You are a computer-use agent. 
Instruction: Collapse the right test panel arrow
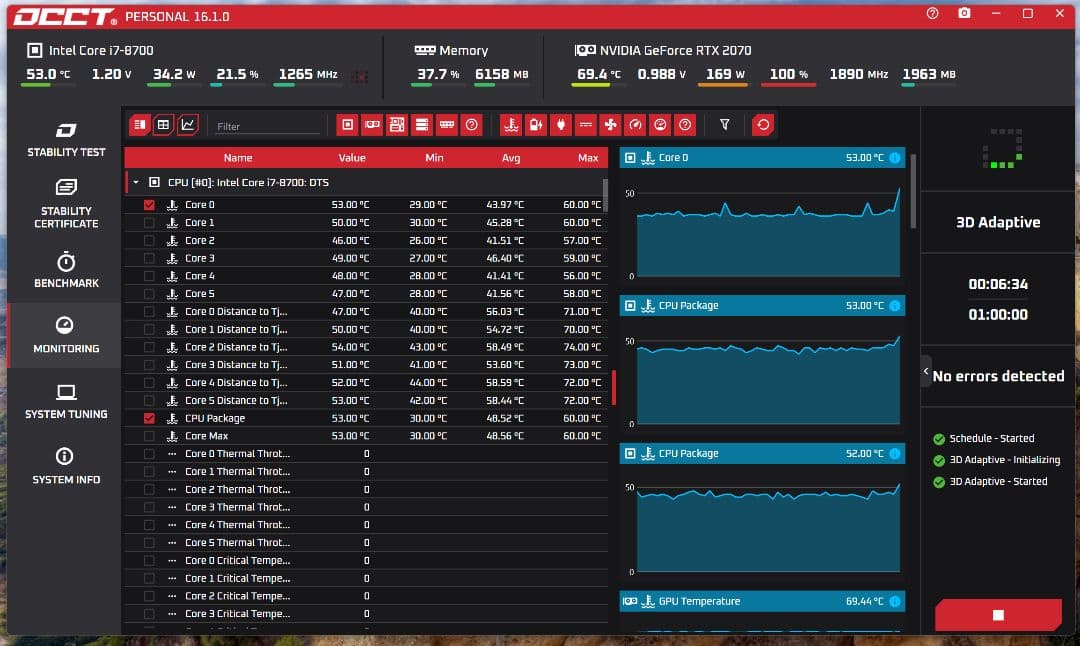[925, 371]
